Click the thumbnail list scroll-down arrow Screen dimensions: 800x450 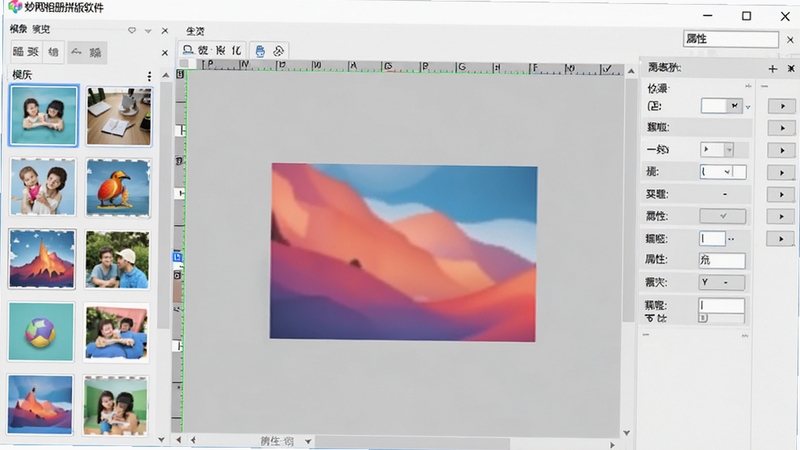pyautogui.click(x=161, y=439)
